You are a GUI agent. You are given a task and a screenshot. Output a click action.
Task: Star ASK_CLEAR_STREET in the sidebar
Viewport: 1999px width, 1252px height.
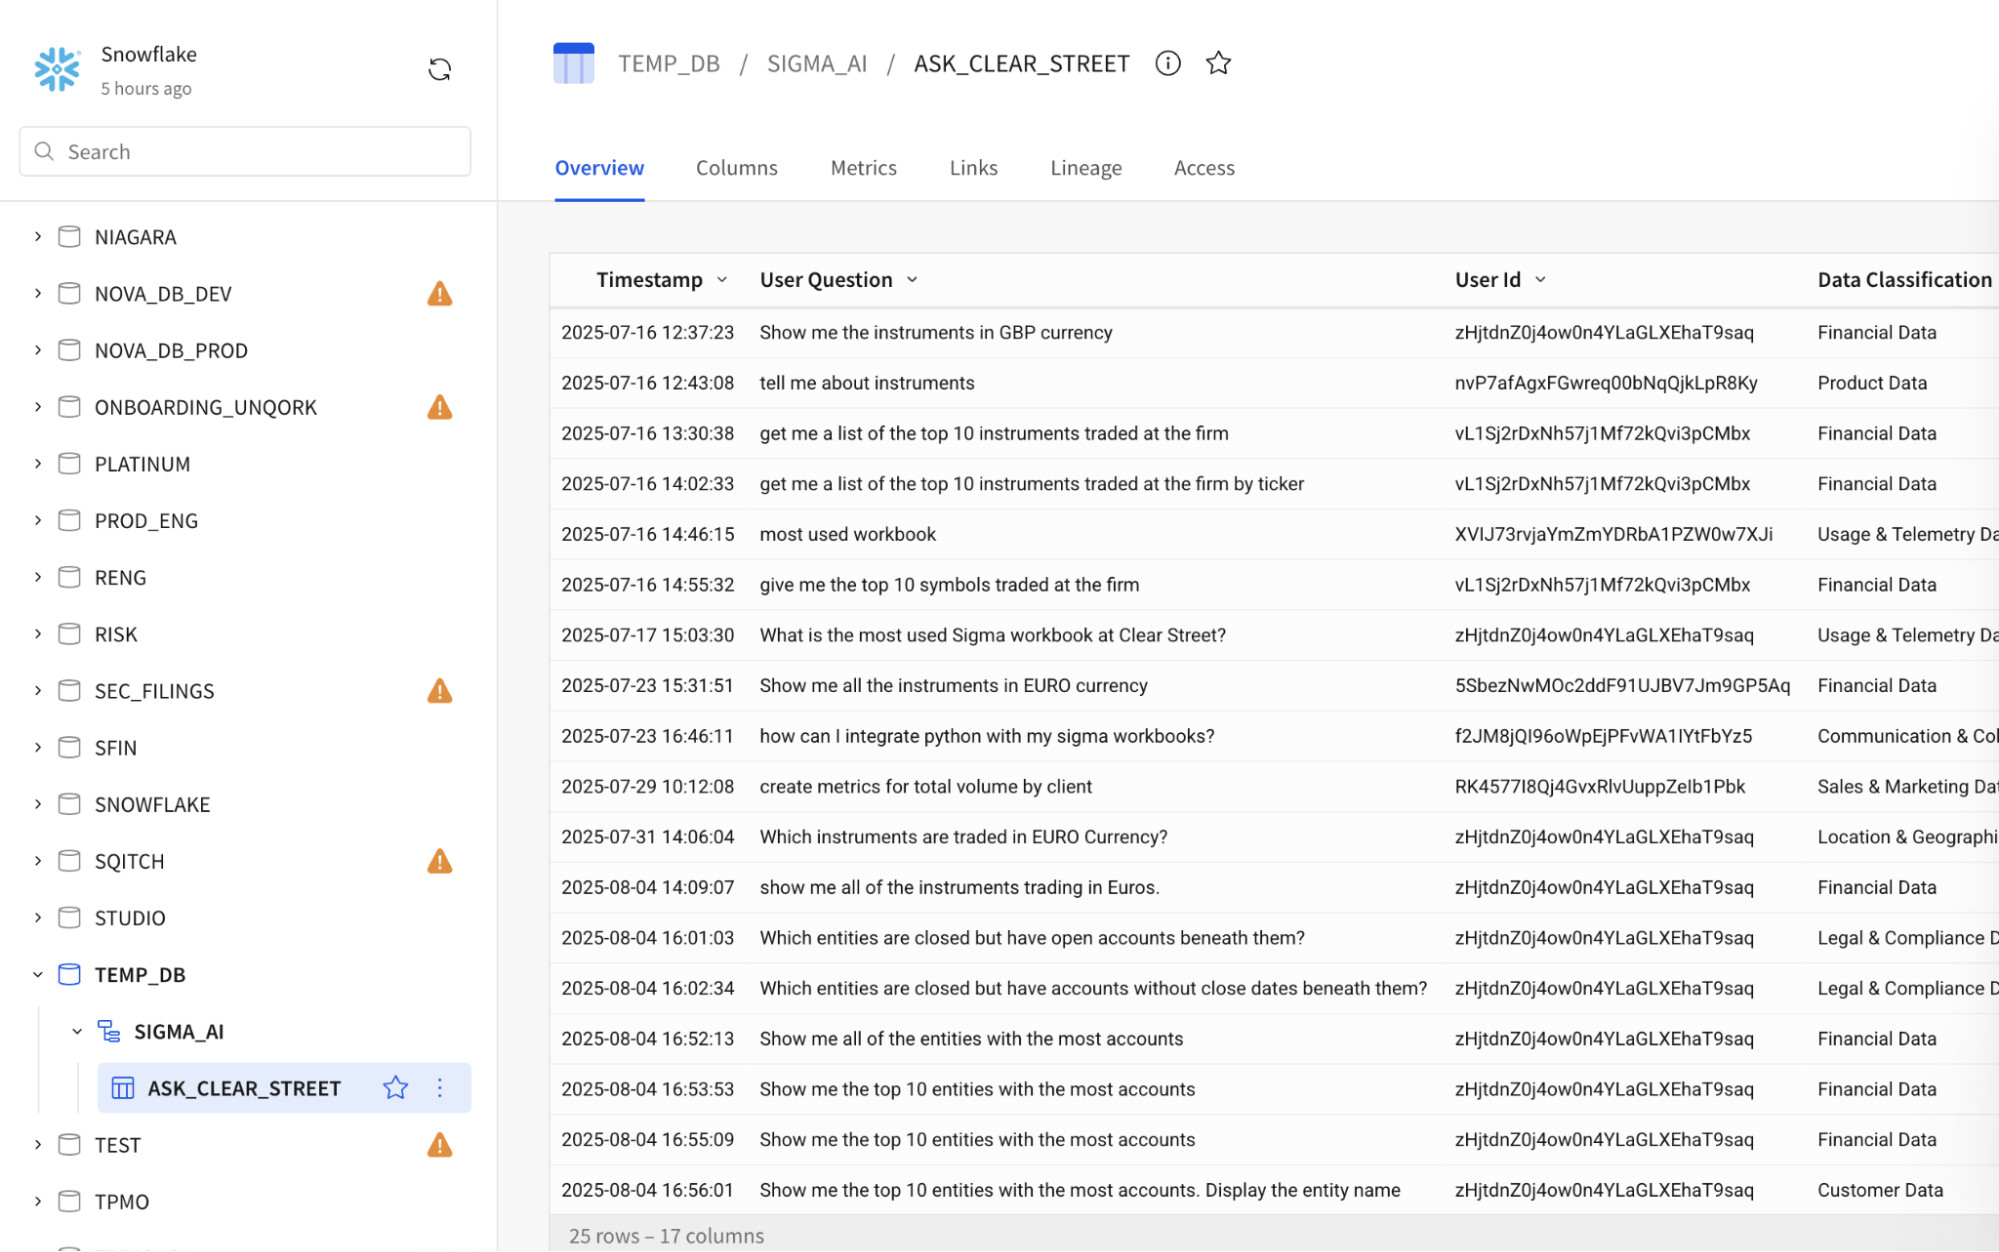[395, 1088]
